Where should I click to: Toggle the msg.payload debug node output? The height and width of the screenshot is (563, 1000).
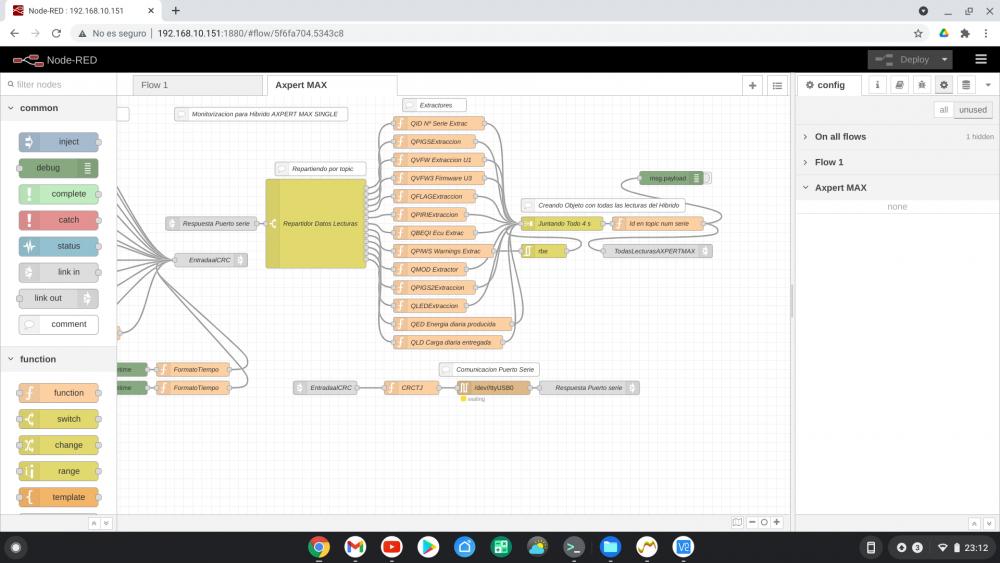pos(708,178)
